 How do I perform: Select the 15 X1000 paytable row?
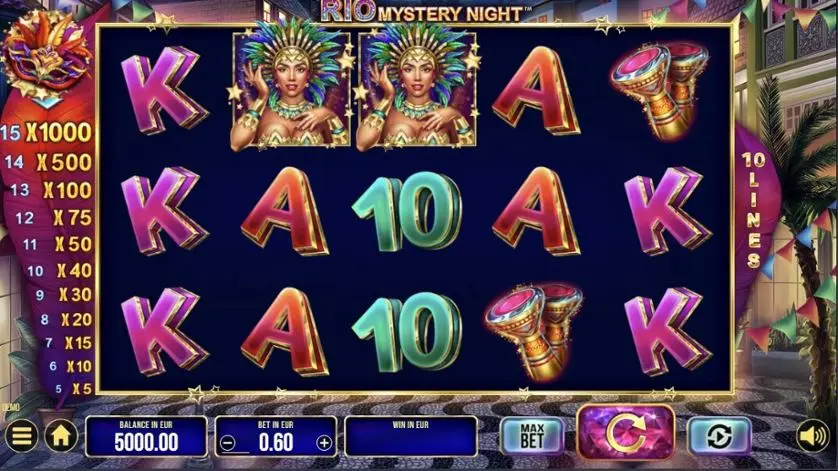pos(46,133)
